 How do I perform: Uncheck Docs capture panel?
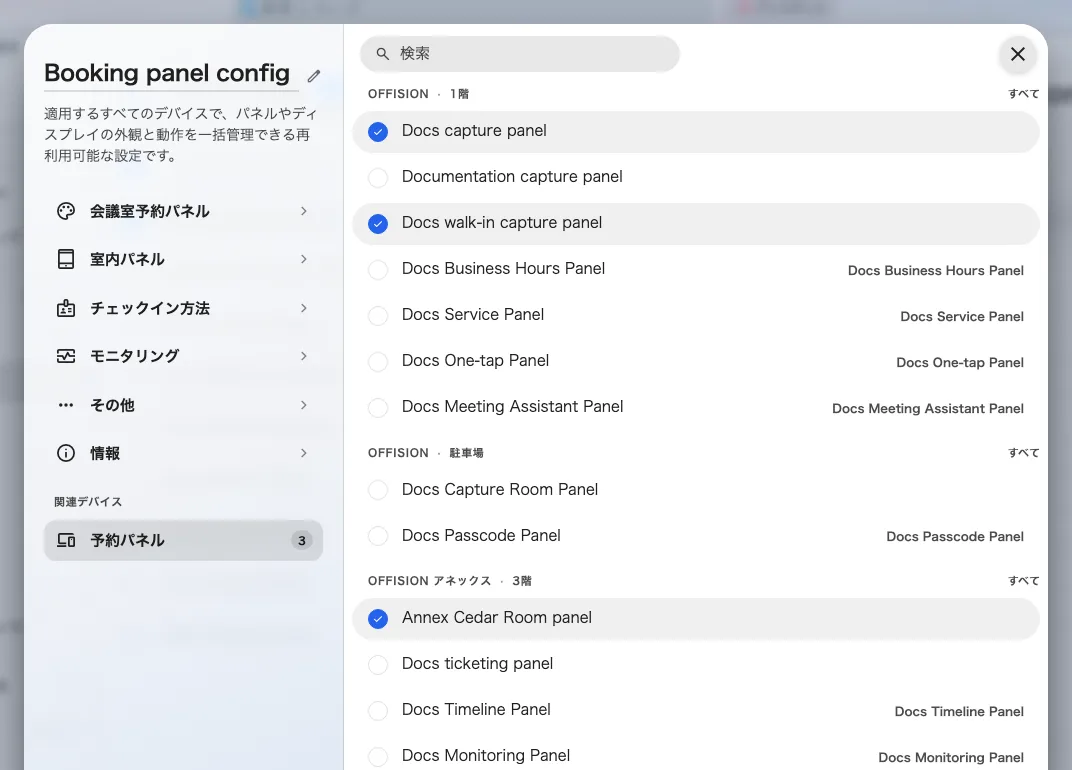378,131
